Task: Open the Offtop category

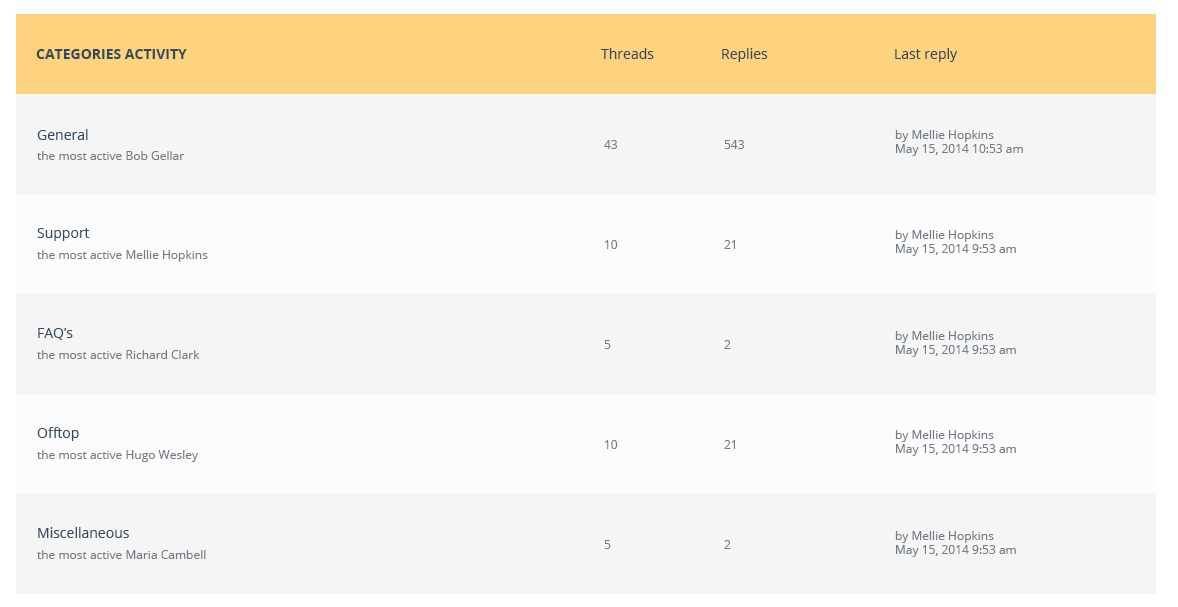Action: point(58,433)
